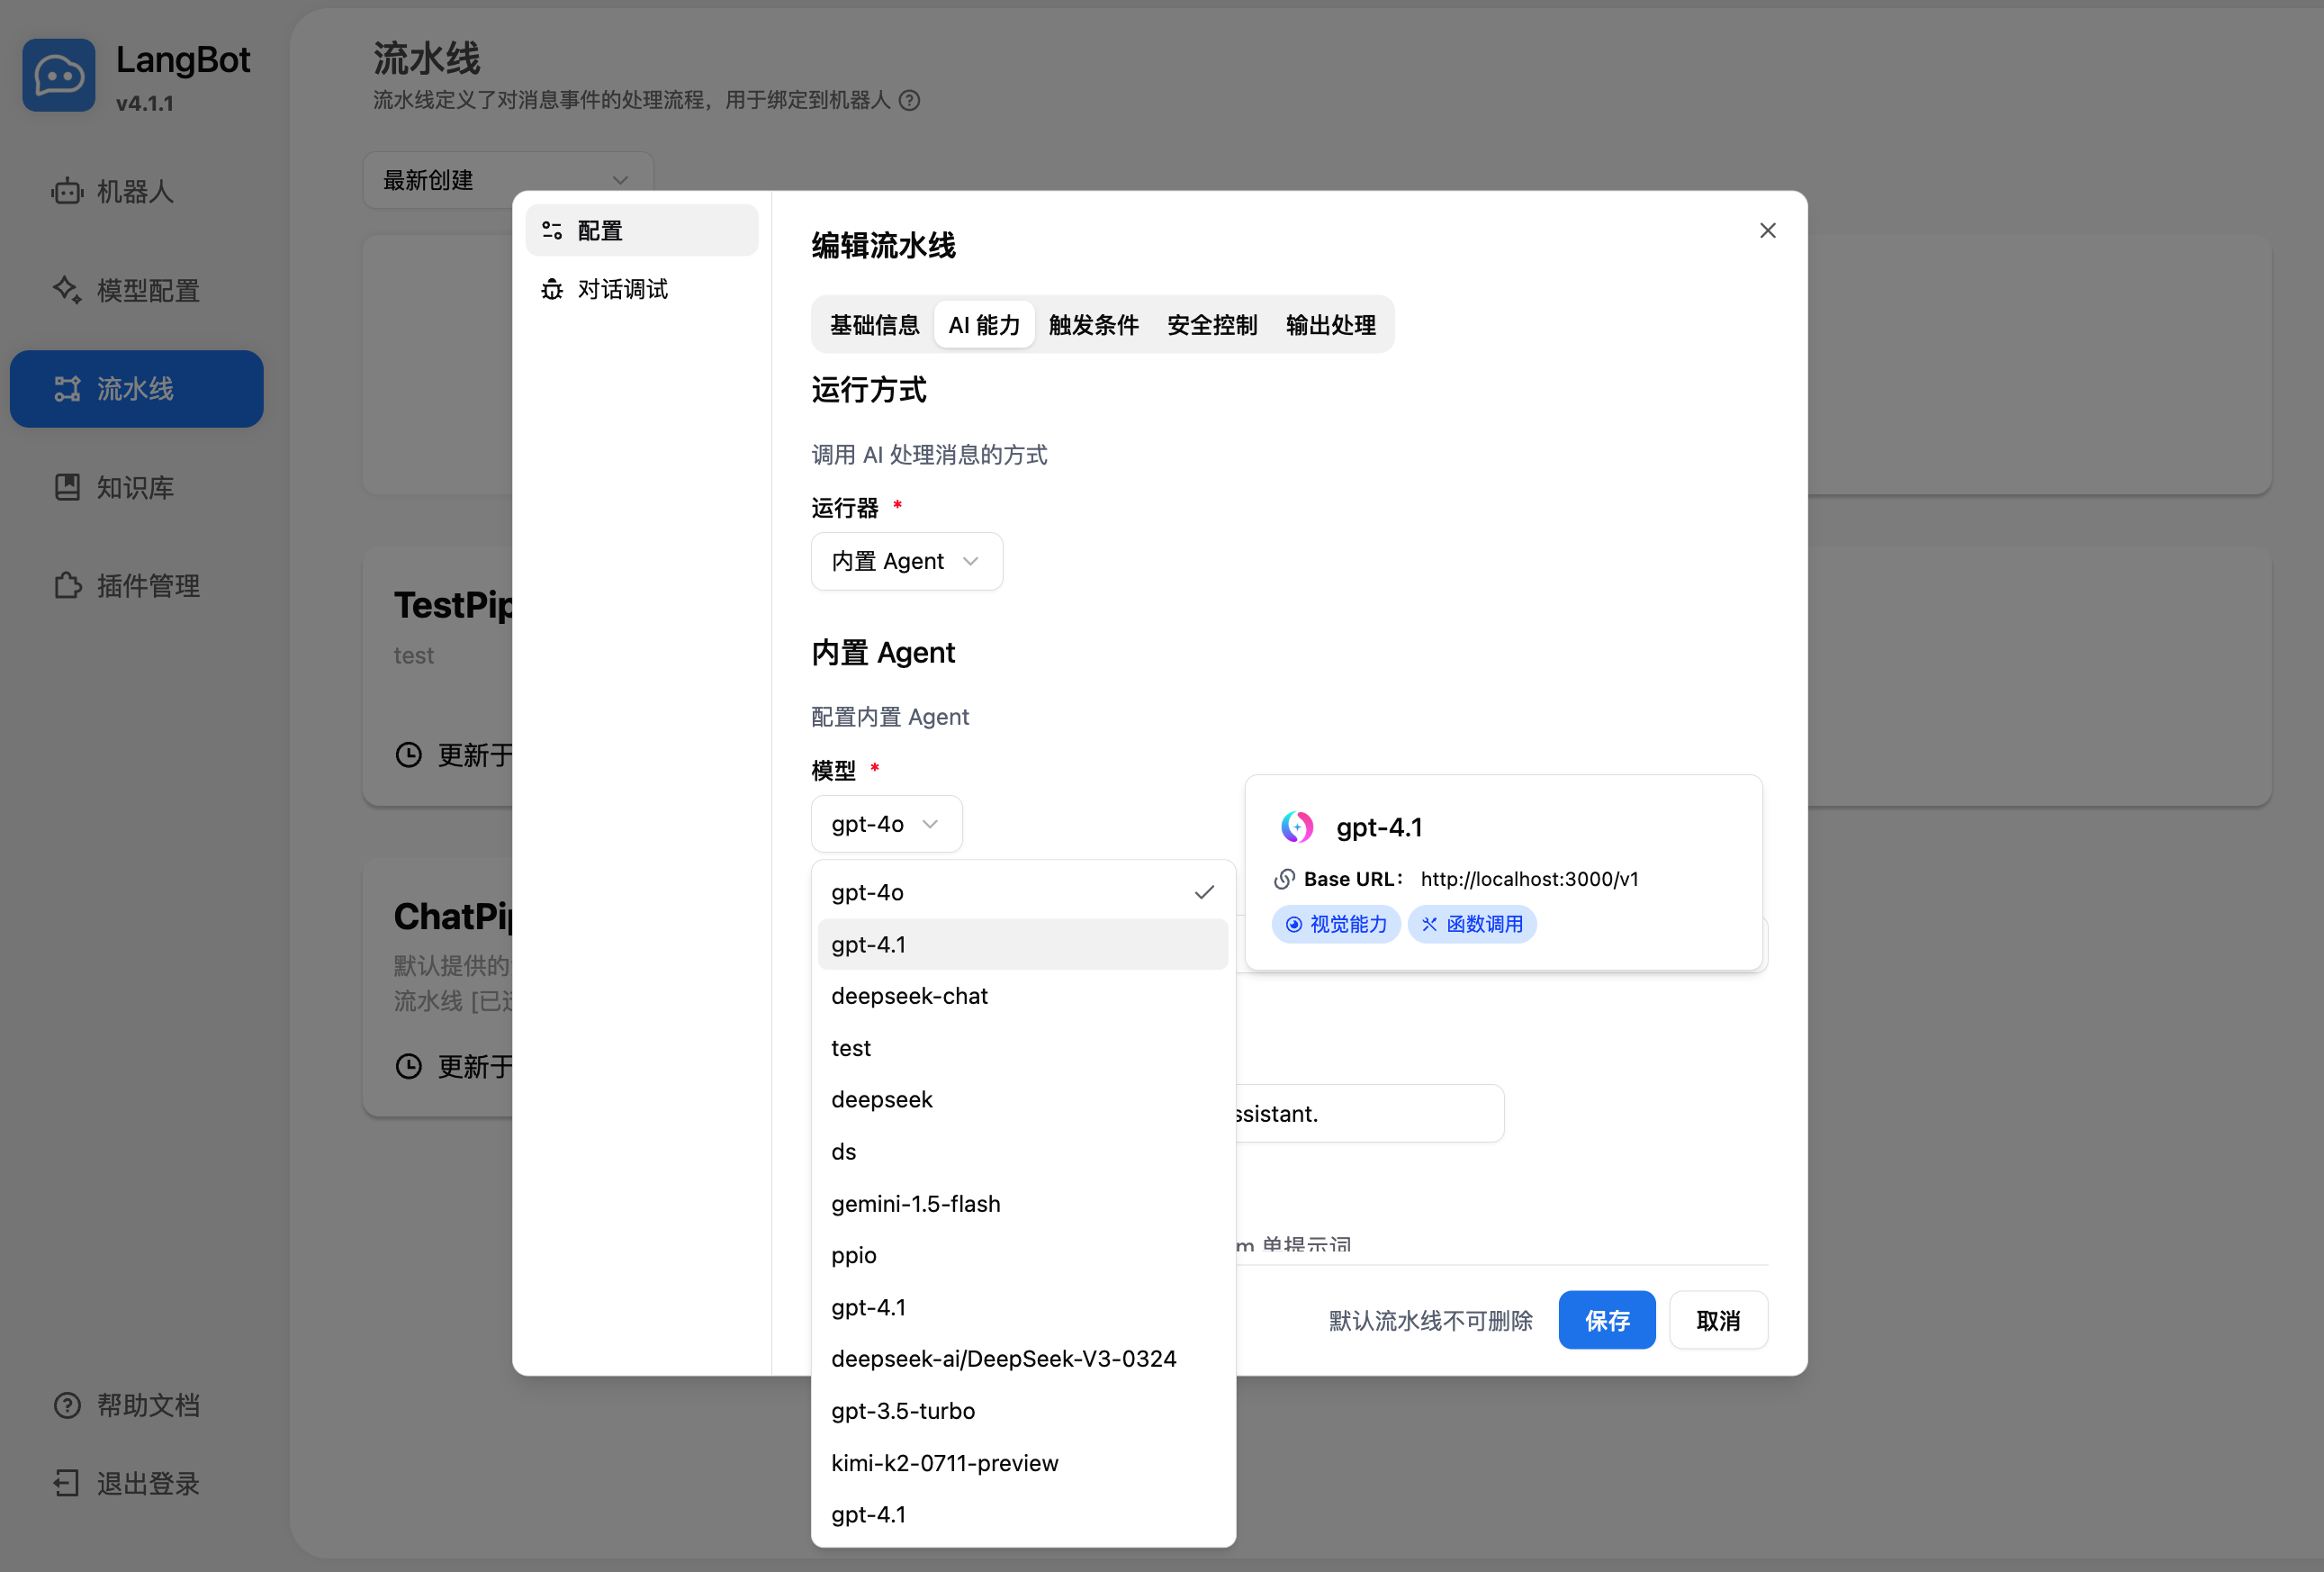Open the 配置 panel in dialog
Screen dimensions: 2324x1572
coord(598,230)
